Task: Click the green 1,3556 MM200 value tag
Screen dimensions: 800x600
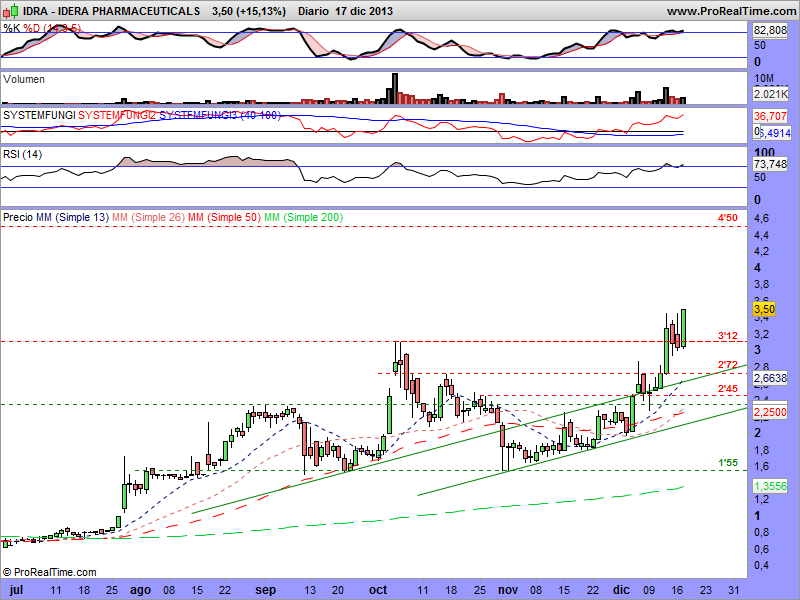Action: 772,485
